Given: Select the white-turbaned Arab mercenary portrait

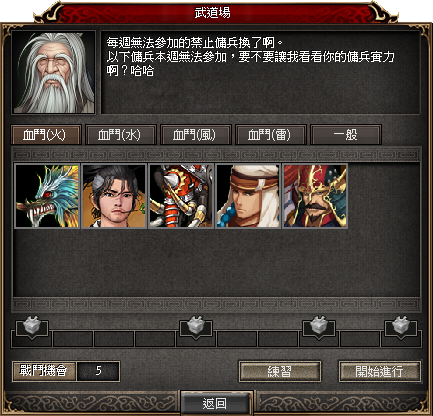Looking at the screenshot, I should click(248, 196).
